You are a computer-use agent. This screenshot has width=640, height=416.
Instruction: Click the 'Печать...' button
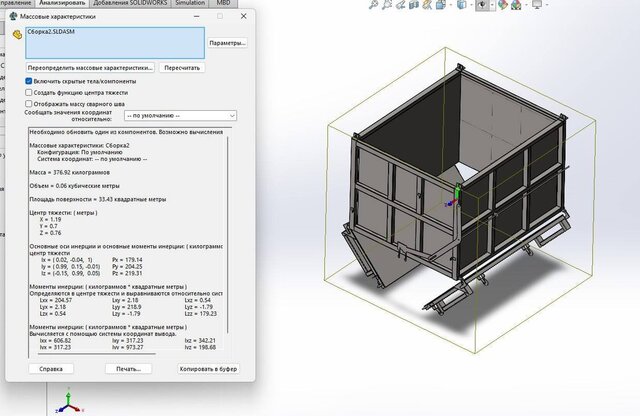tap(128, 369)
